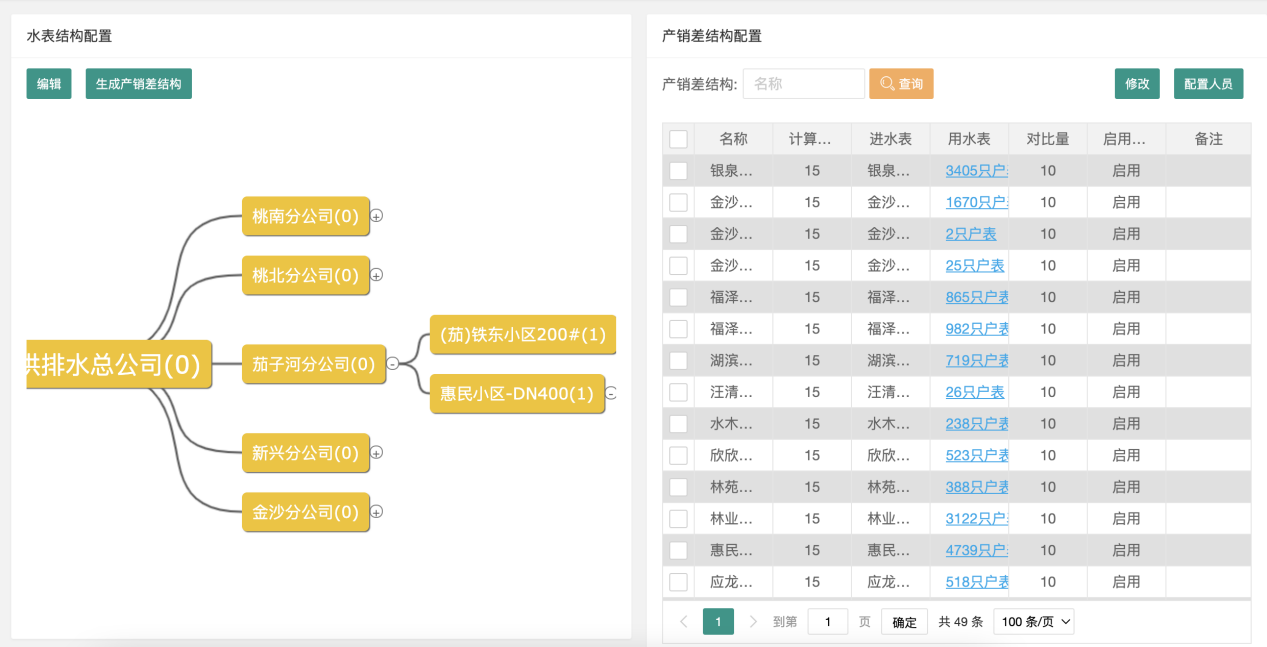Go to the next page arrow
Image resolution: width=1267 pixels, height=647 pixels.
point(753,622)
